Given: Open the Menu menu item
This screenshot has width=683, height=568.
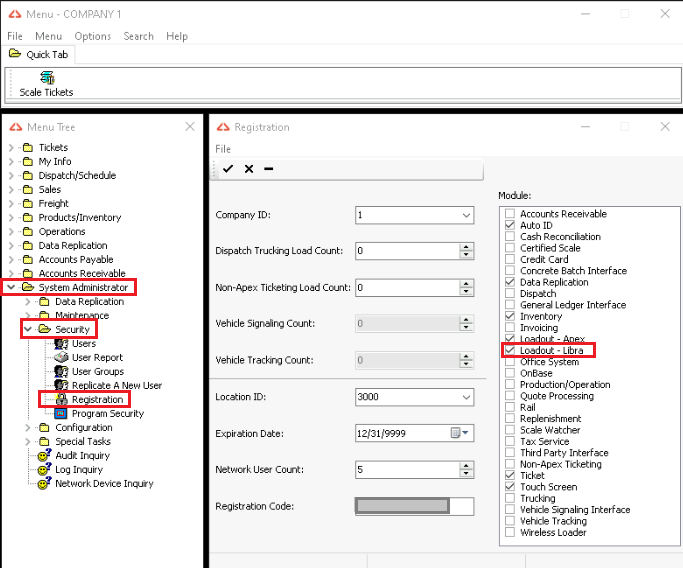Looking at the screenshot, I should (x=48, y=36).
